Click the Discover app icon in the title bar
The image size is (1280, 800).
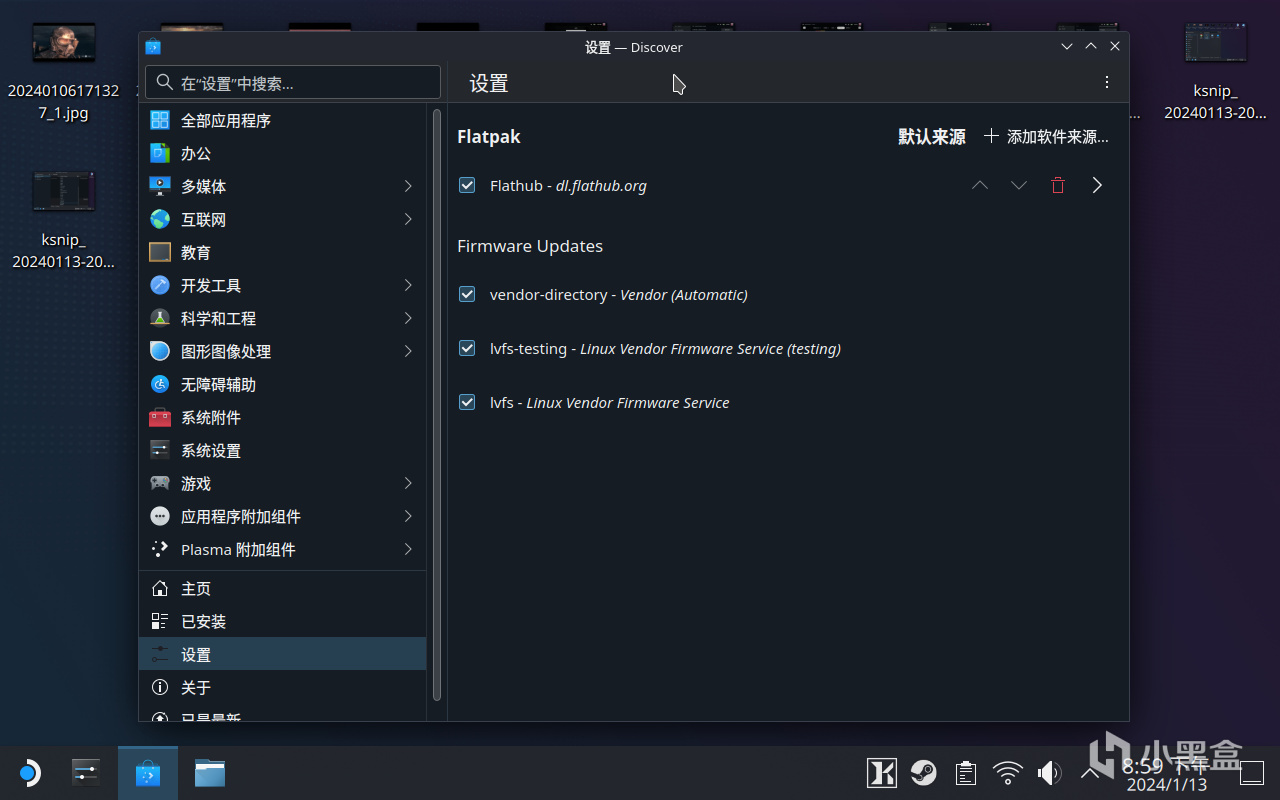click(x=153, y=47)
